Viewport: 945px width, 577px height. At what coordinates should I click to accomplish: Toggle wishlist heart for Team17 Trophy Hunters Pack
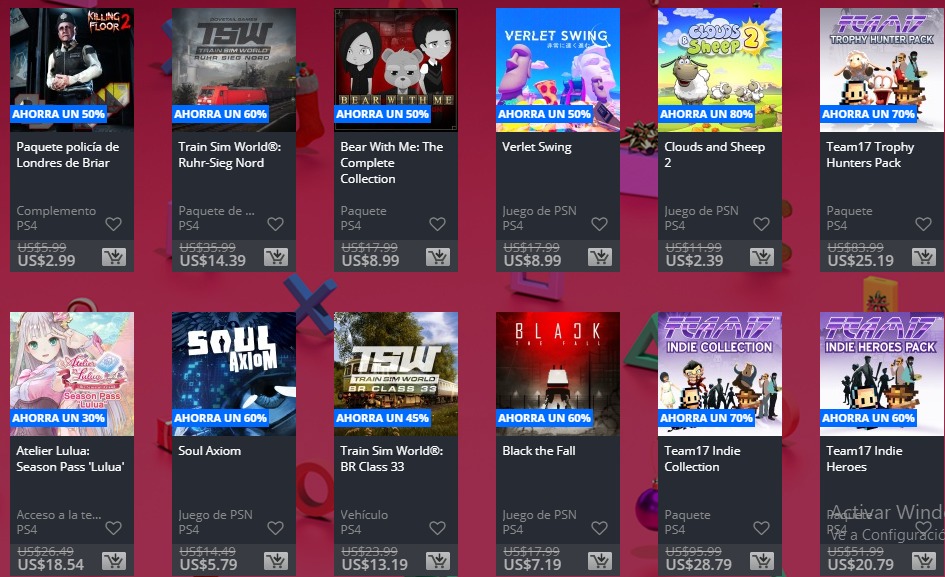(x=923, y=224)
